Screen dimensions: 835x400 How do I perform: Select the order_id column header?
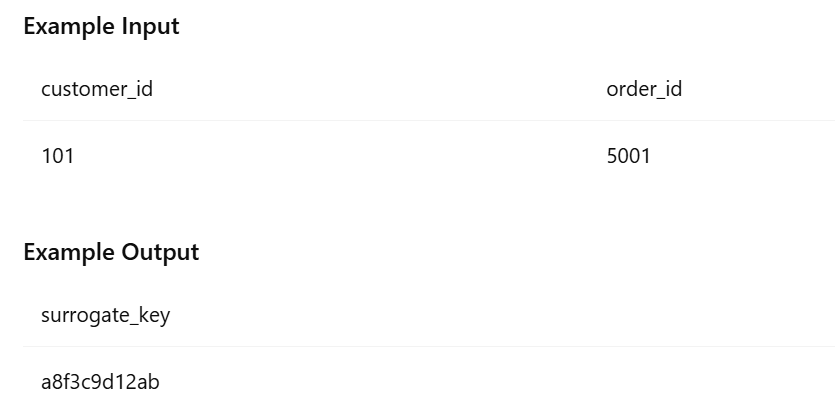644,89
